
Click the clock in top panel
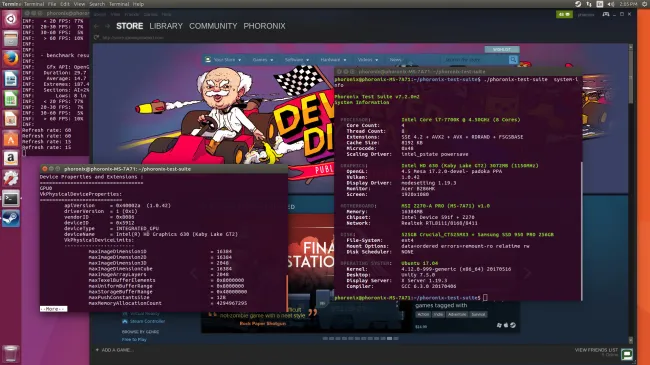tap(628, 4)
